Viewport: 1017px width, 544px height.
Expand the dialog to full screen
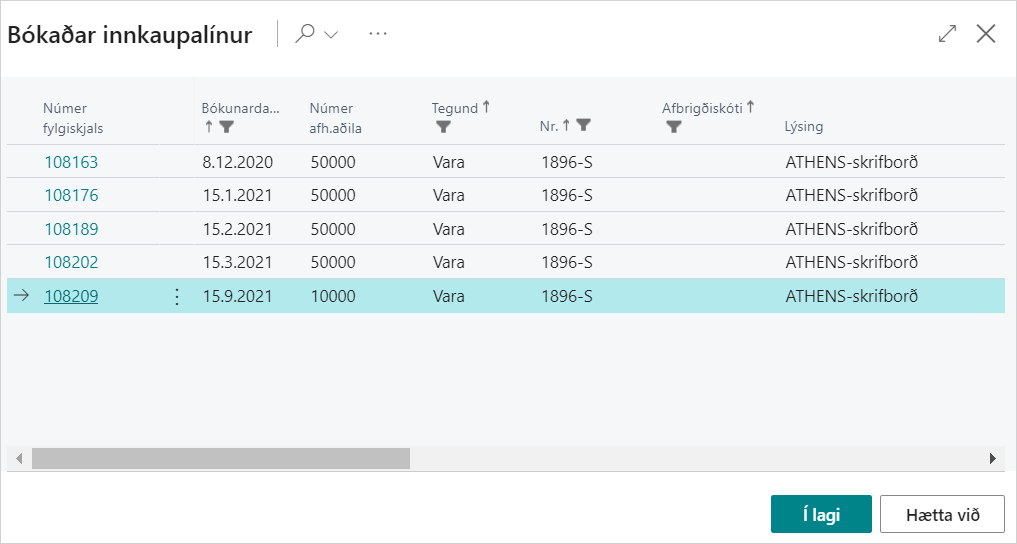point(947,34)
